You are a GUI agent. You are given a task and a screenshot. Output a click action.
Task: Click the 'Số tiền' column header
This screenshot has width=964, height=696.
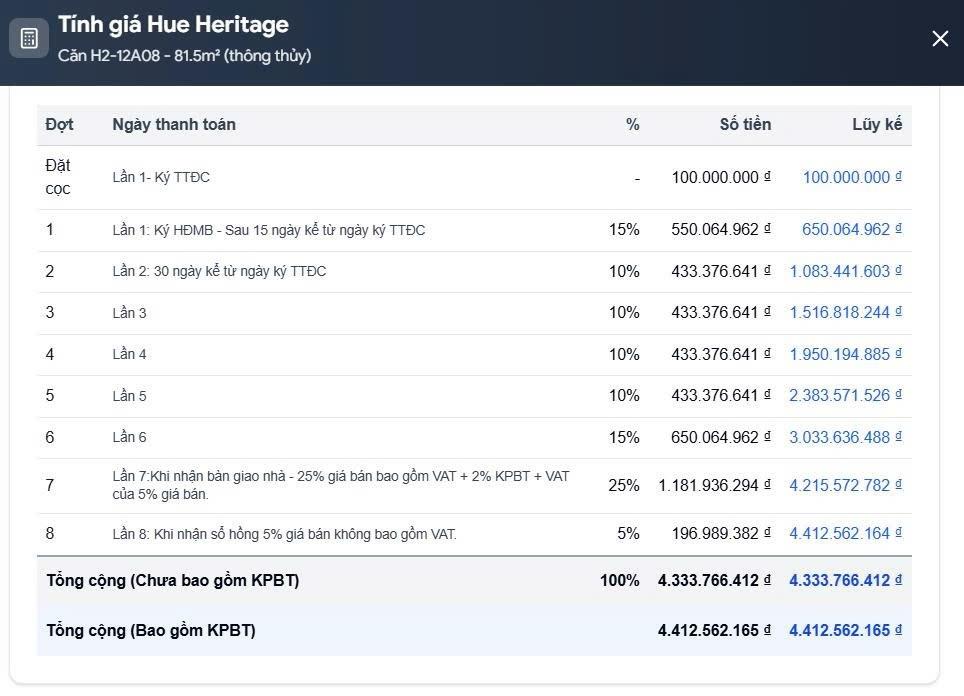pyautogui.click(x=745, y=124)
